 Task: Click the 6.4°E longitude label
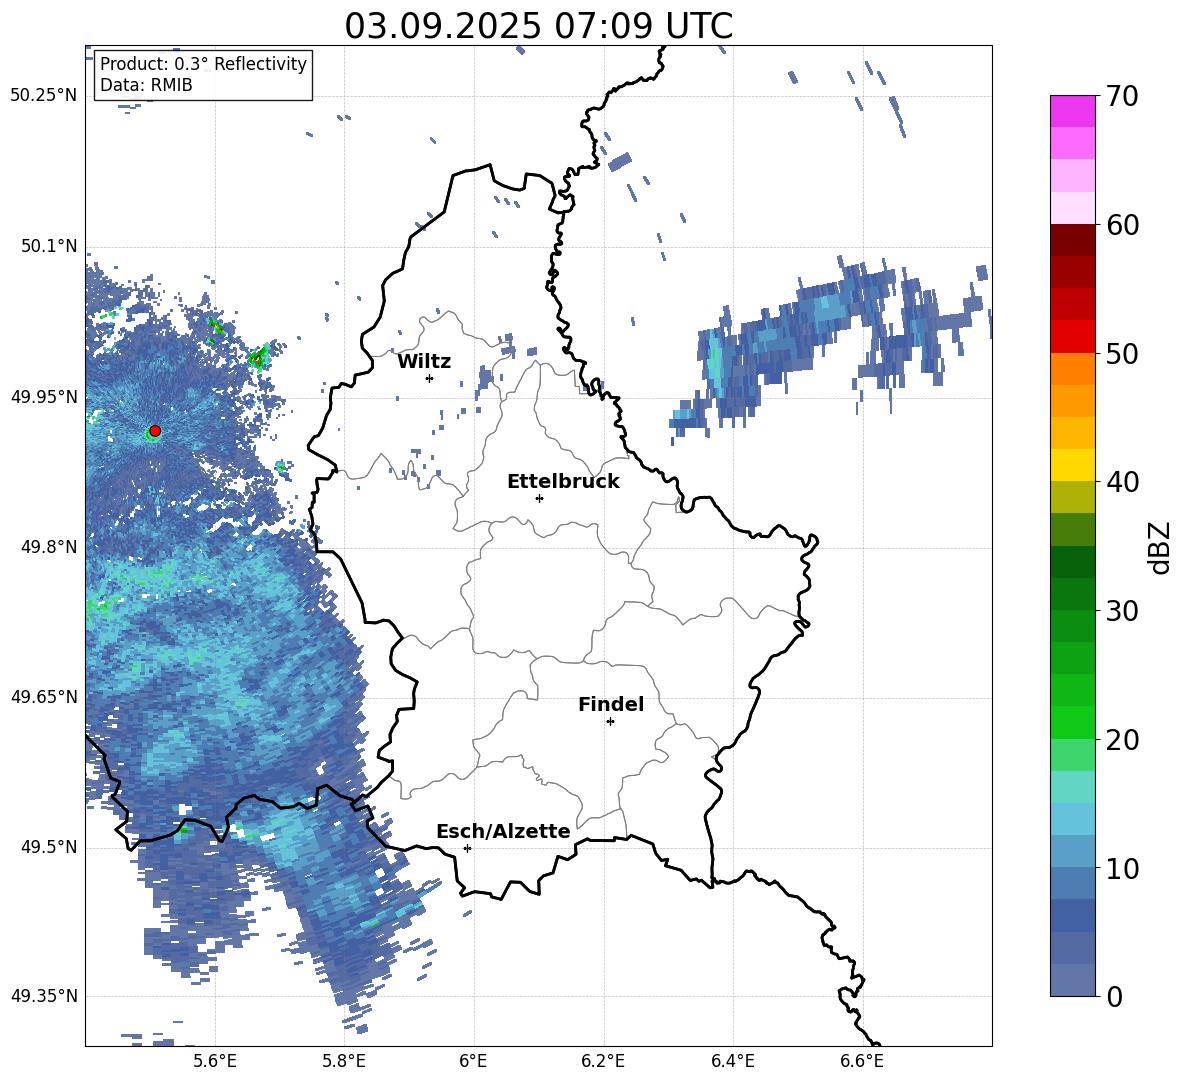tap(732, 1061)
